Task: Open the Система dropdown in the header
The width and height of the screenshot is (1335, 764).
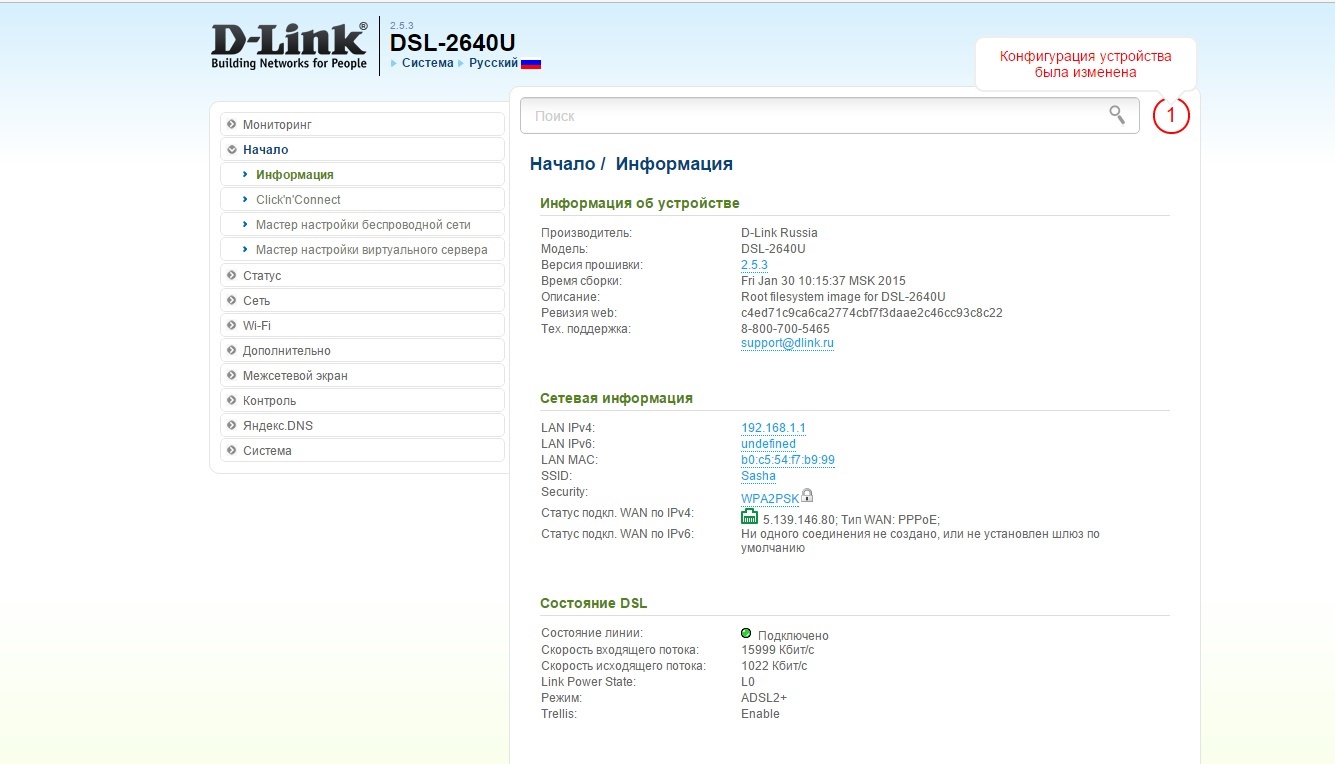Action: (x=427, y=63)
